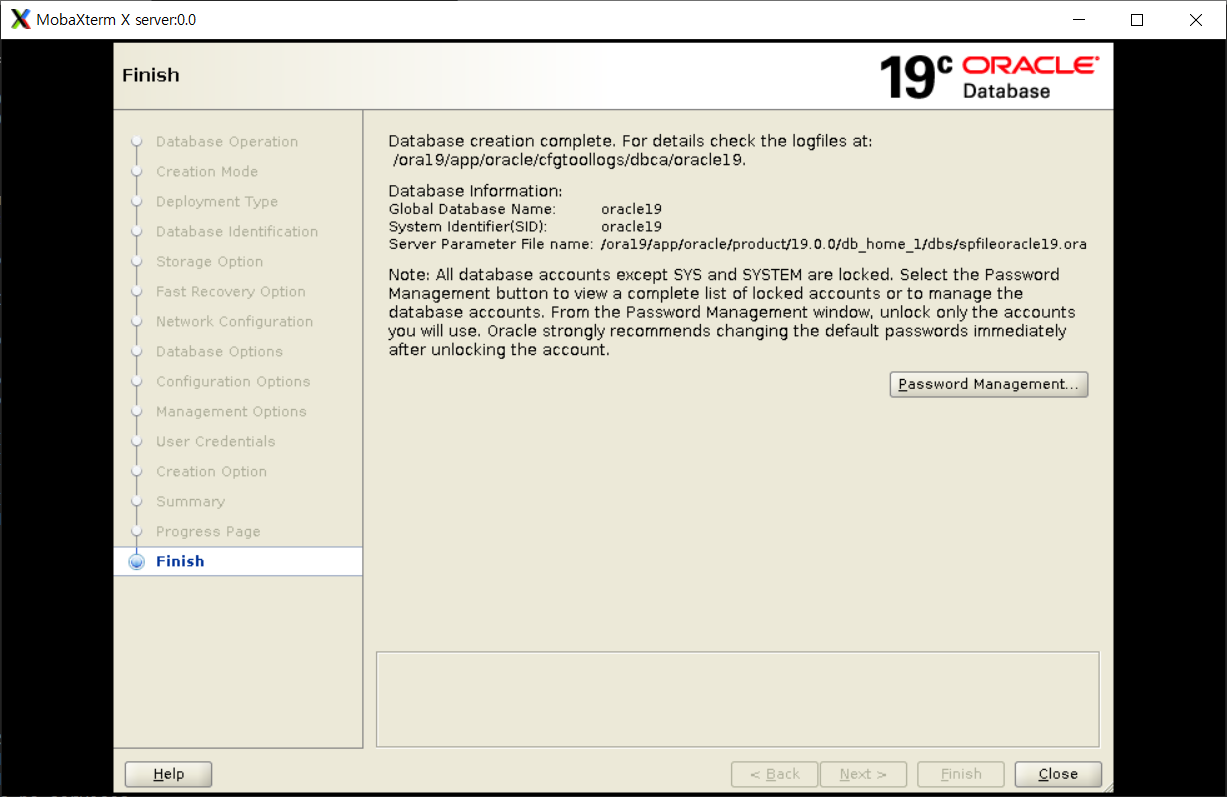Click the 'System Identifier(SID):' label
Screen dimensions: 1227x797
[468, 227]
